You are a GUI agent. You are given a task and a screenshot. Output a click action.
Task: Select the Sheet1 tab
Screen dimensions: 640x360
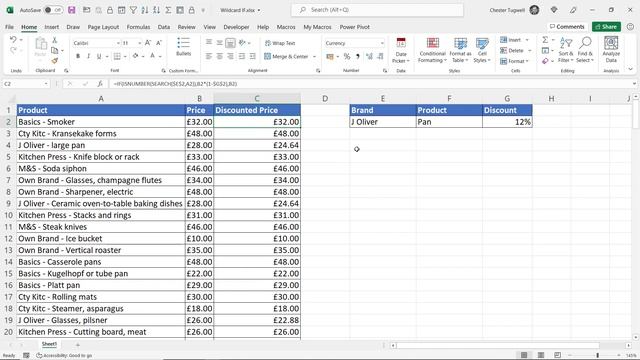pyautogui.click(x=49, y=344)
